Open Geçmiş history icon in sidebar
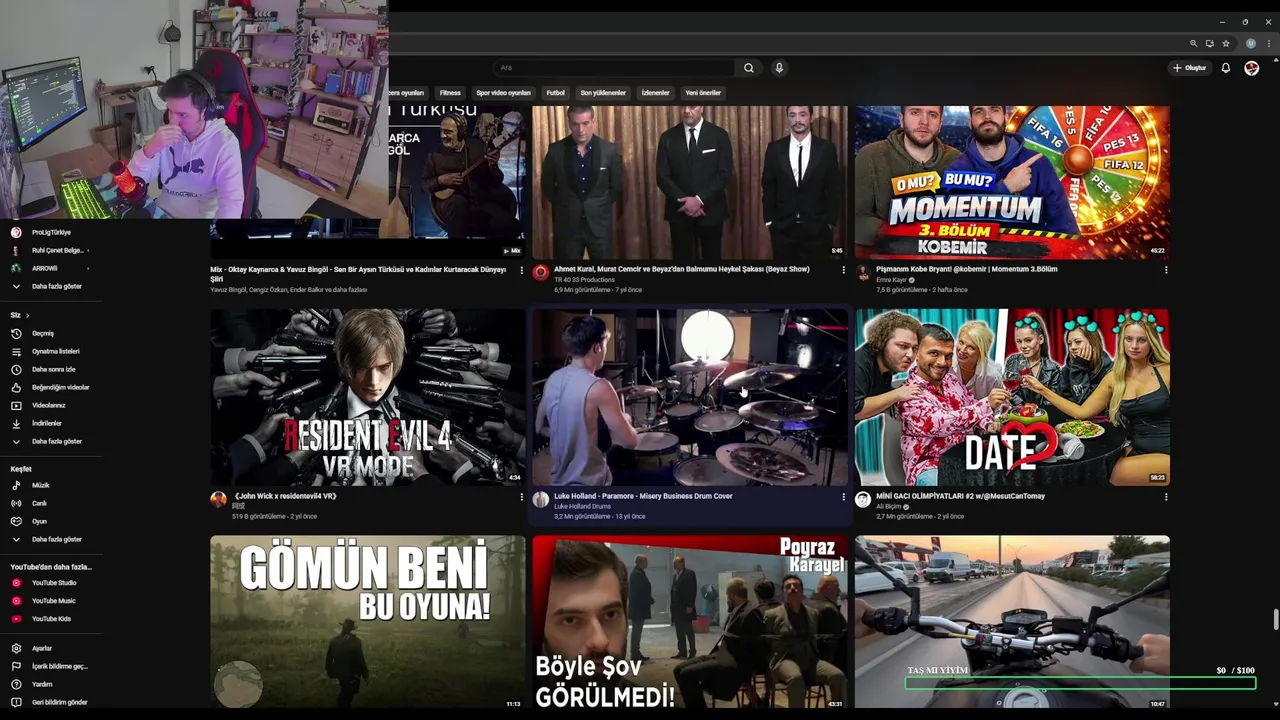The image size is (1280, 720). point(16,333)
